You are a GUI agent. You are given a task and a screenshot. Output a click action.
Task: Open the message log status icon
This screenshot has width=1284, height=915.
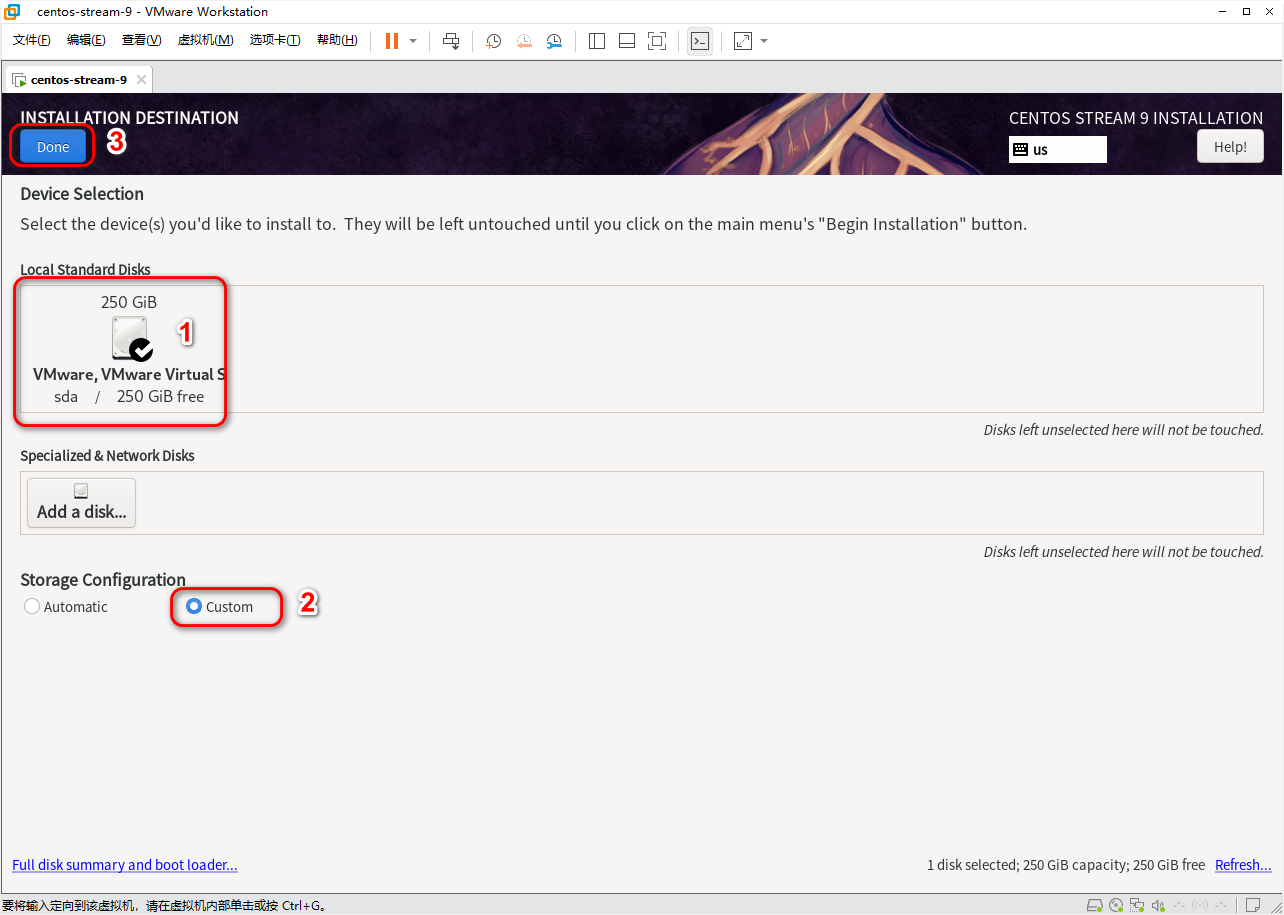1253,905
